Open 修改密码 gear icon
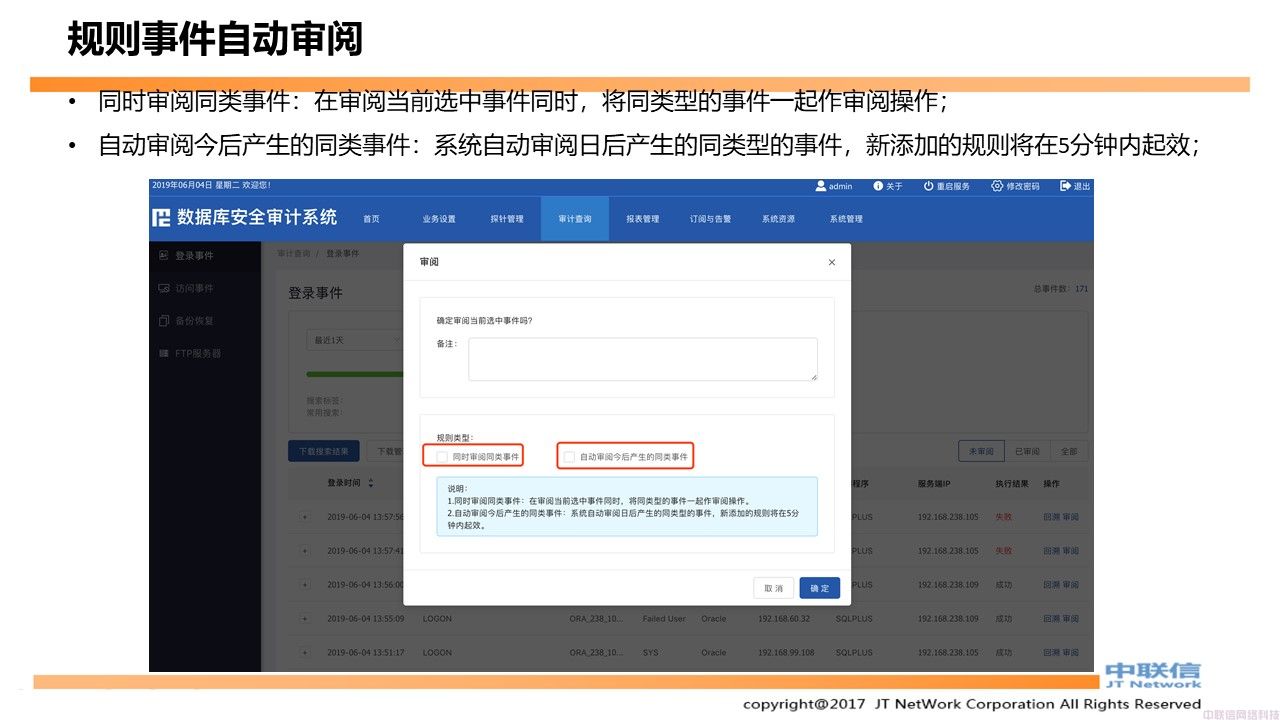This screenshot has width=1280, height=720. click(997, 186)
